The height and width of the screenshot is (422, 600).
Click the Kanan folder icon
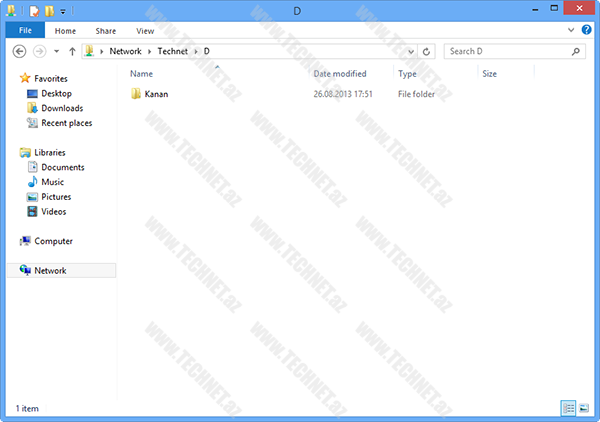pyautogui.click(x=136, y=94)
